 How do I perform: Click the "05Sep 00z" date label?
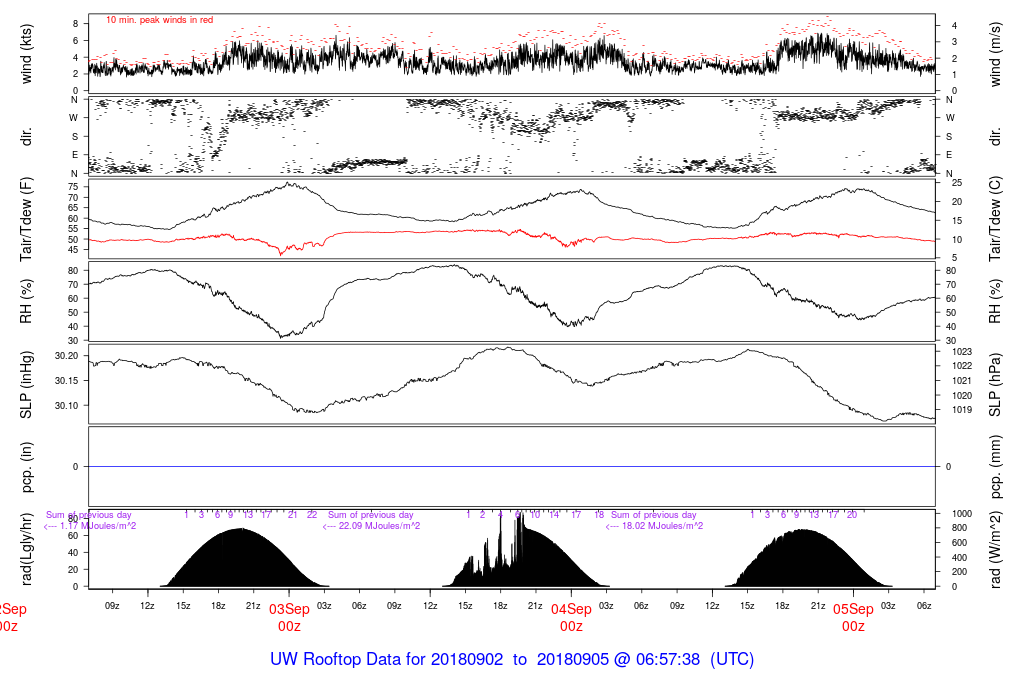[854, 618]
